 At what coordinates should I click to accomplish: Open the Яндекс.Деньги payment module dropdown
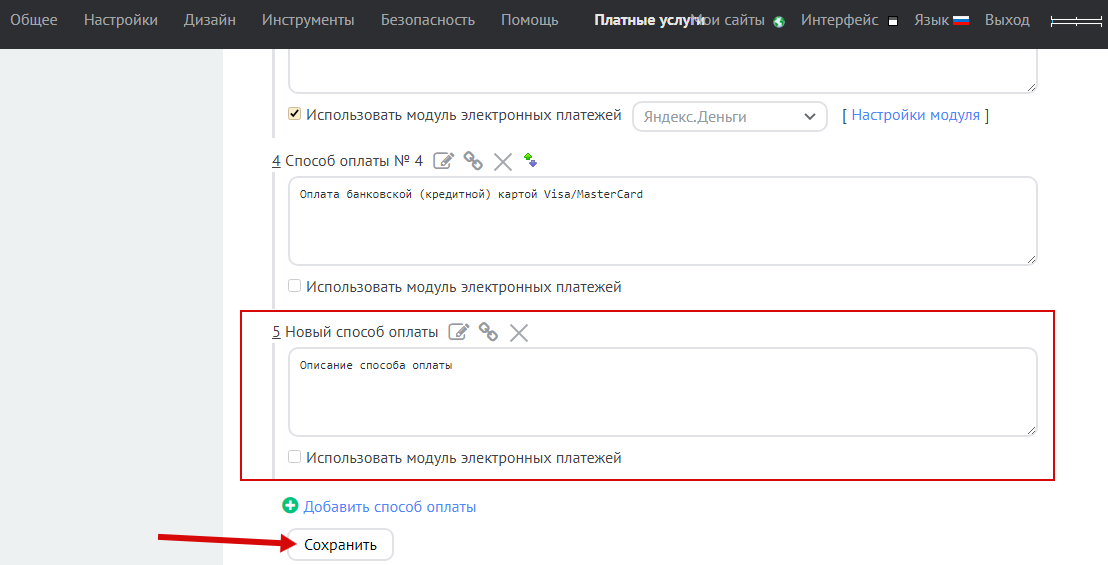tap(729, 117)
